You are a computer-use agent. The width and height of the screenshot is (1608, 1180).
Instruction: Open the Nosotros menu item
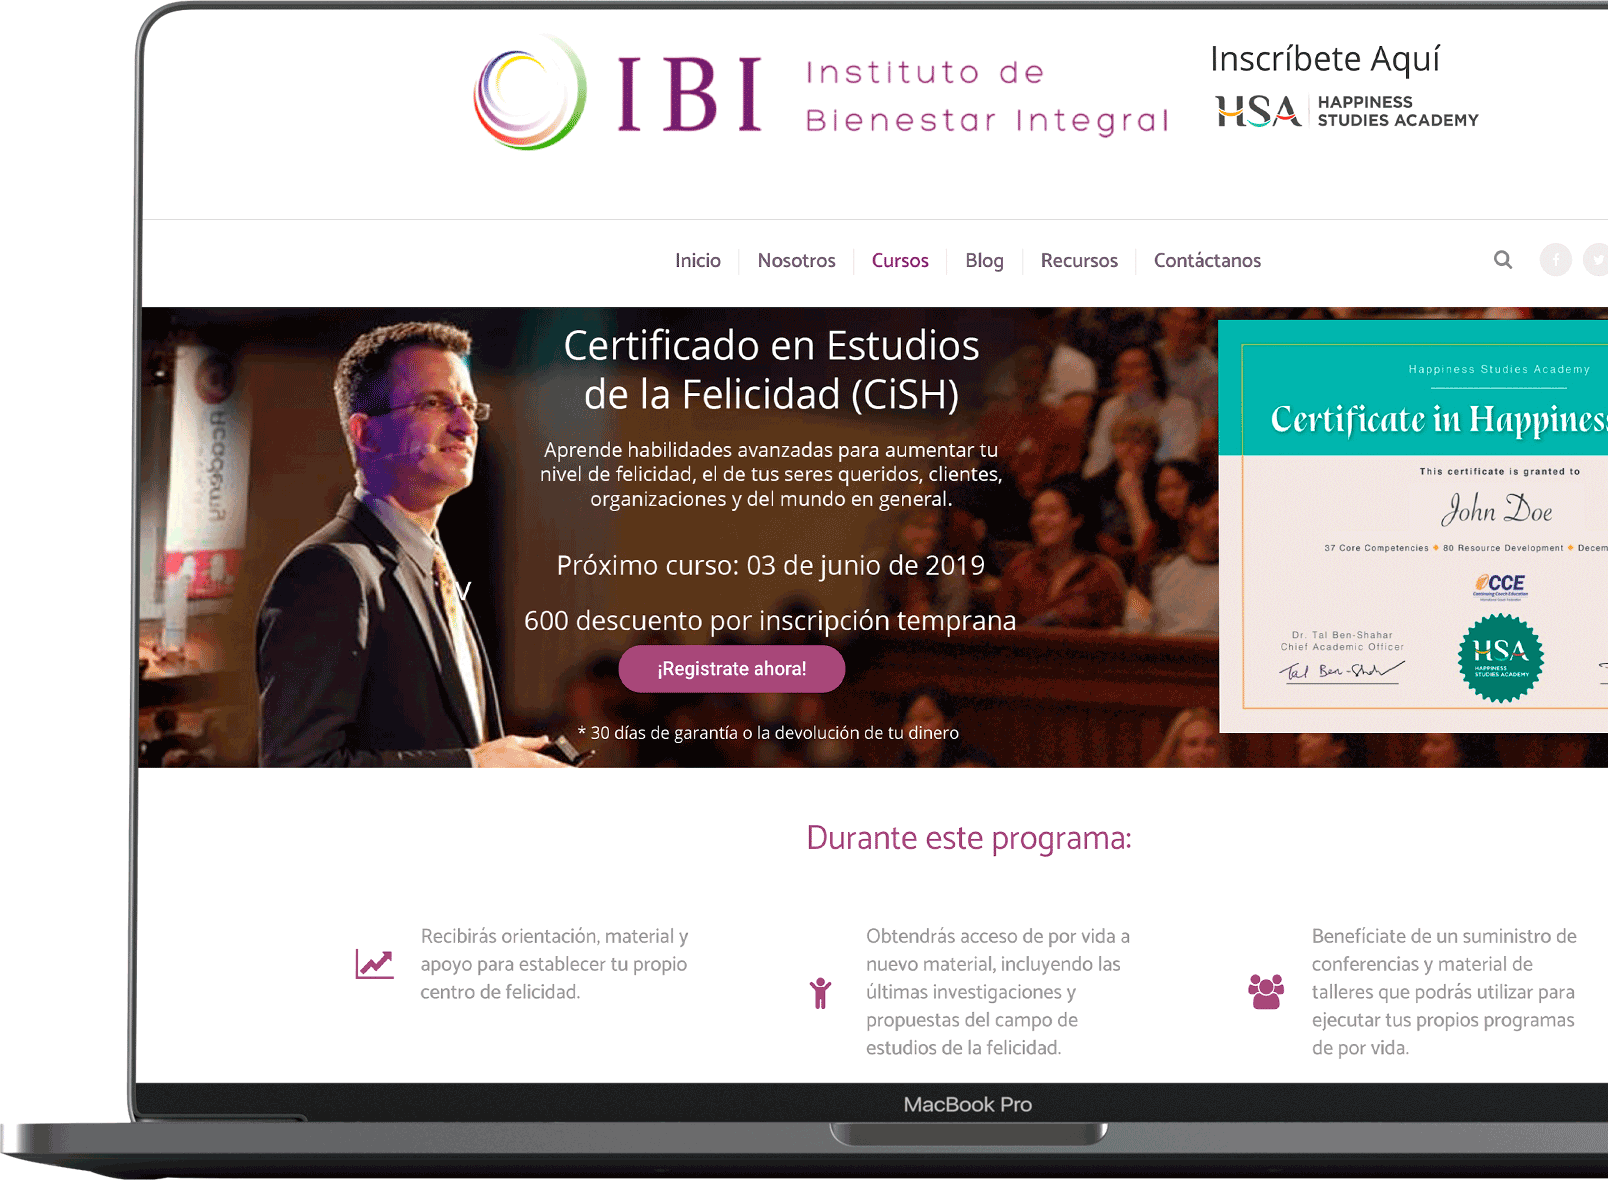tap(796, 261)
